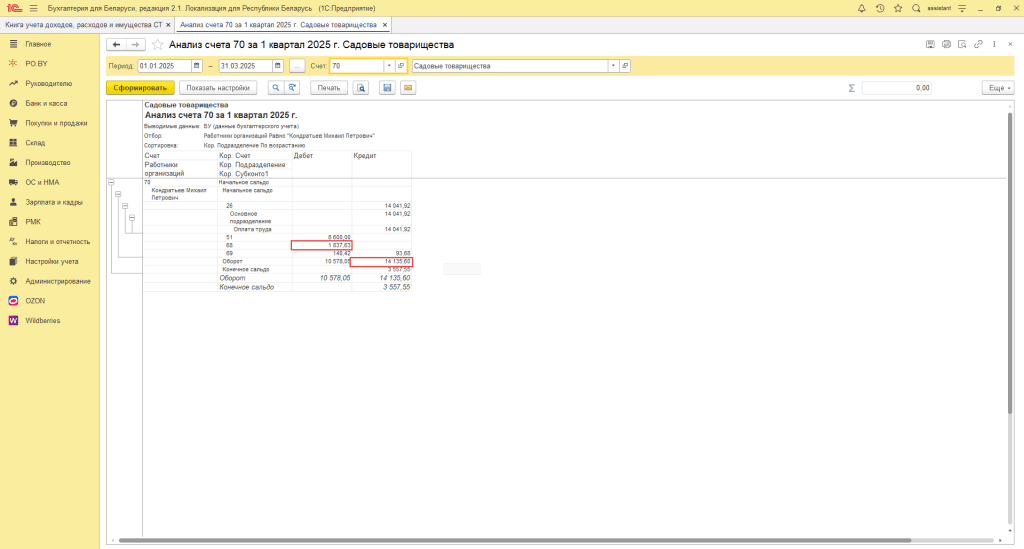Image resolution: width=1024 pixels, height=549 pixels.
Task: Open the Wildberries section
Action: coord(42,321)
